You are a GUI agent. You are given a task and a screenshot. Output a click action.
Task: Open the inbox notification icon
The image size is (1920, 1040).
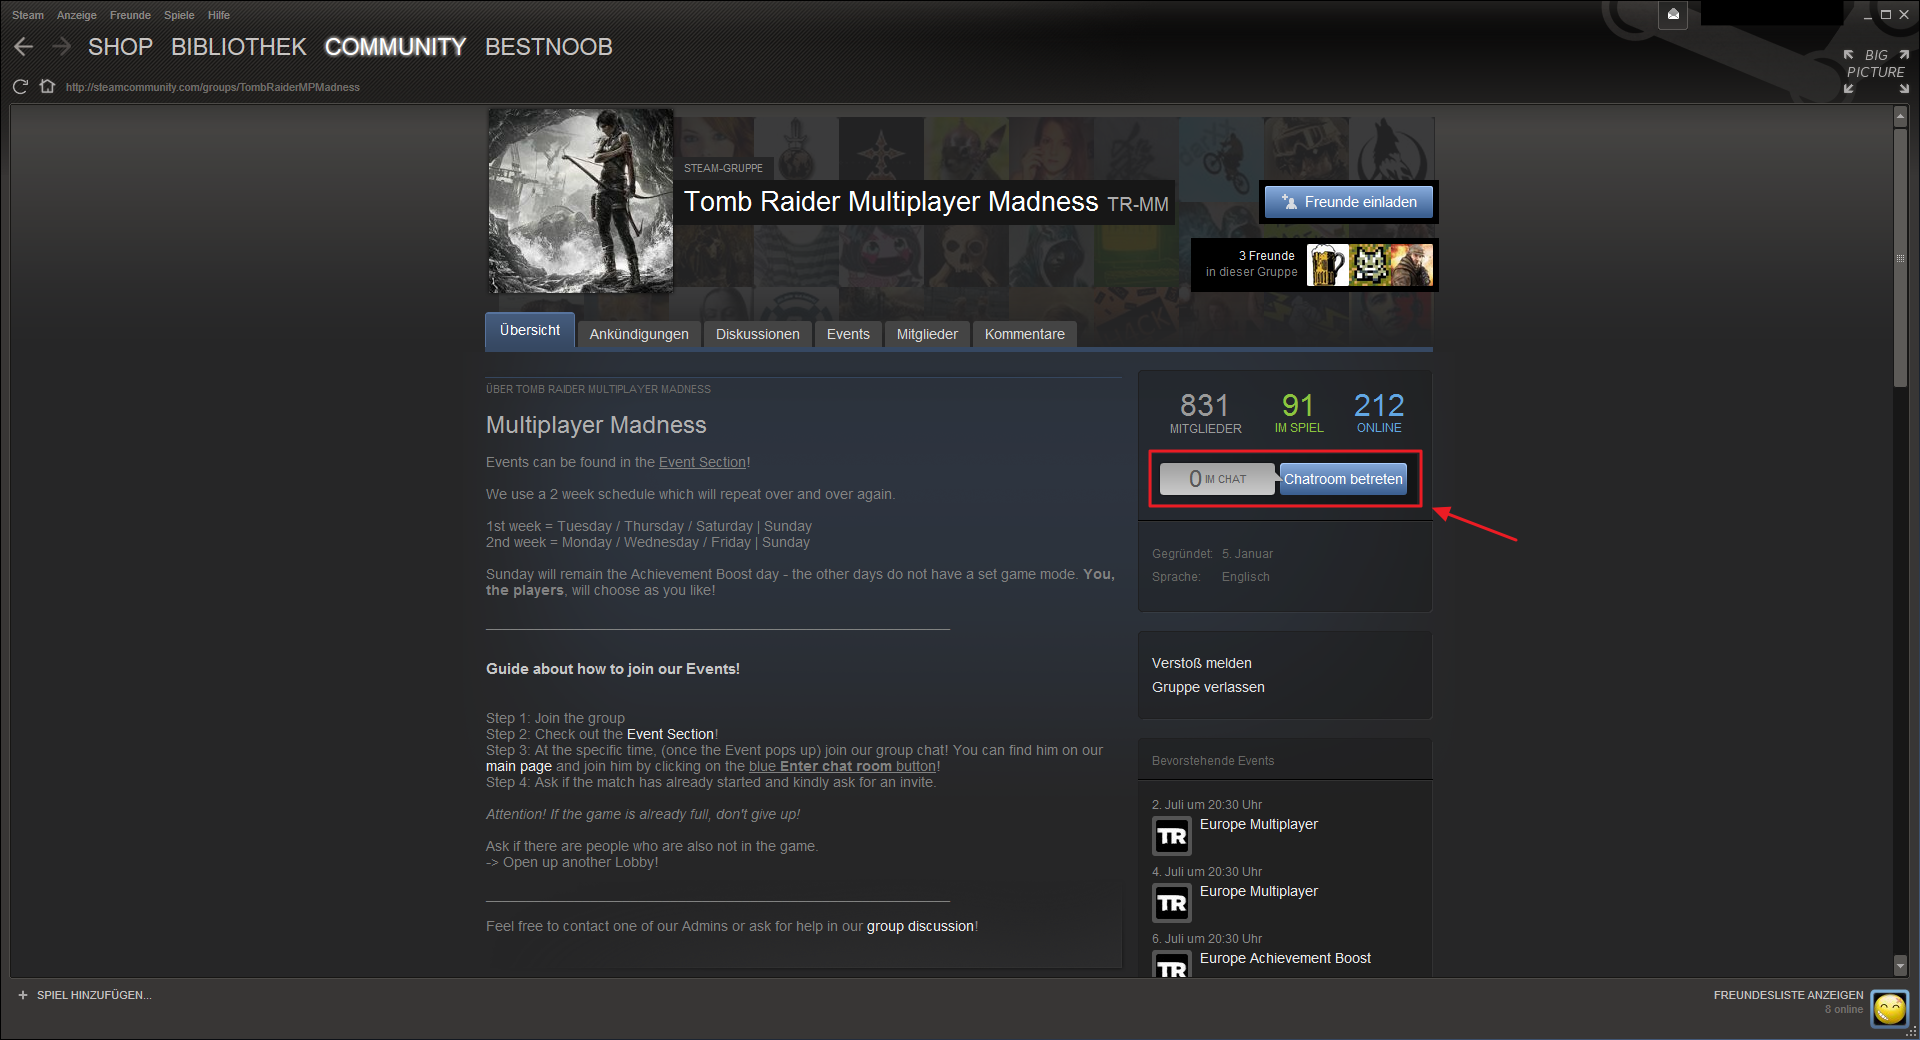tap(1673, 14)
